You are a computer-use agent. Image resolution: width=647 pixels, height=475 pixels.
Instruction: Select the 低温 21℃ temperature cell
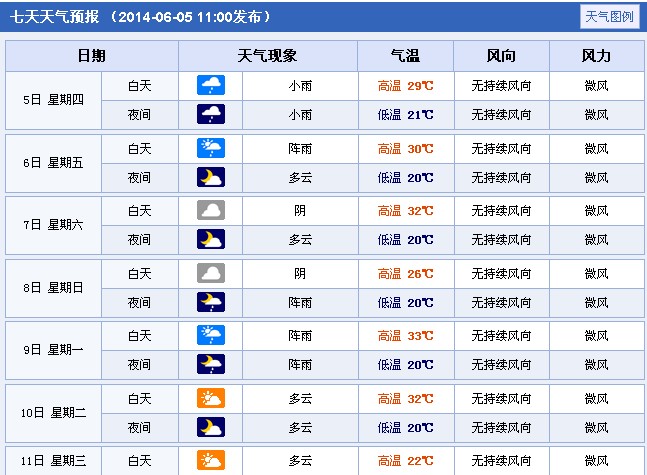pos(405,115)
